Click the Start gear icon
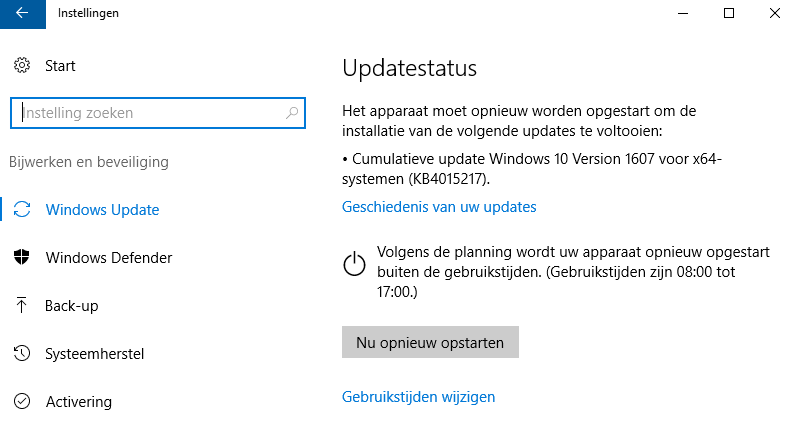 click(x=22, y=66)
